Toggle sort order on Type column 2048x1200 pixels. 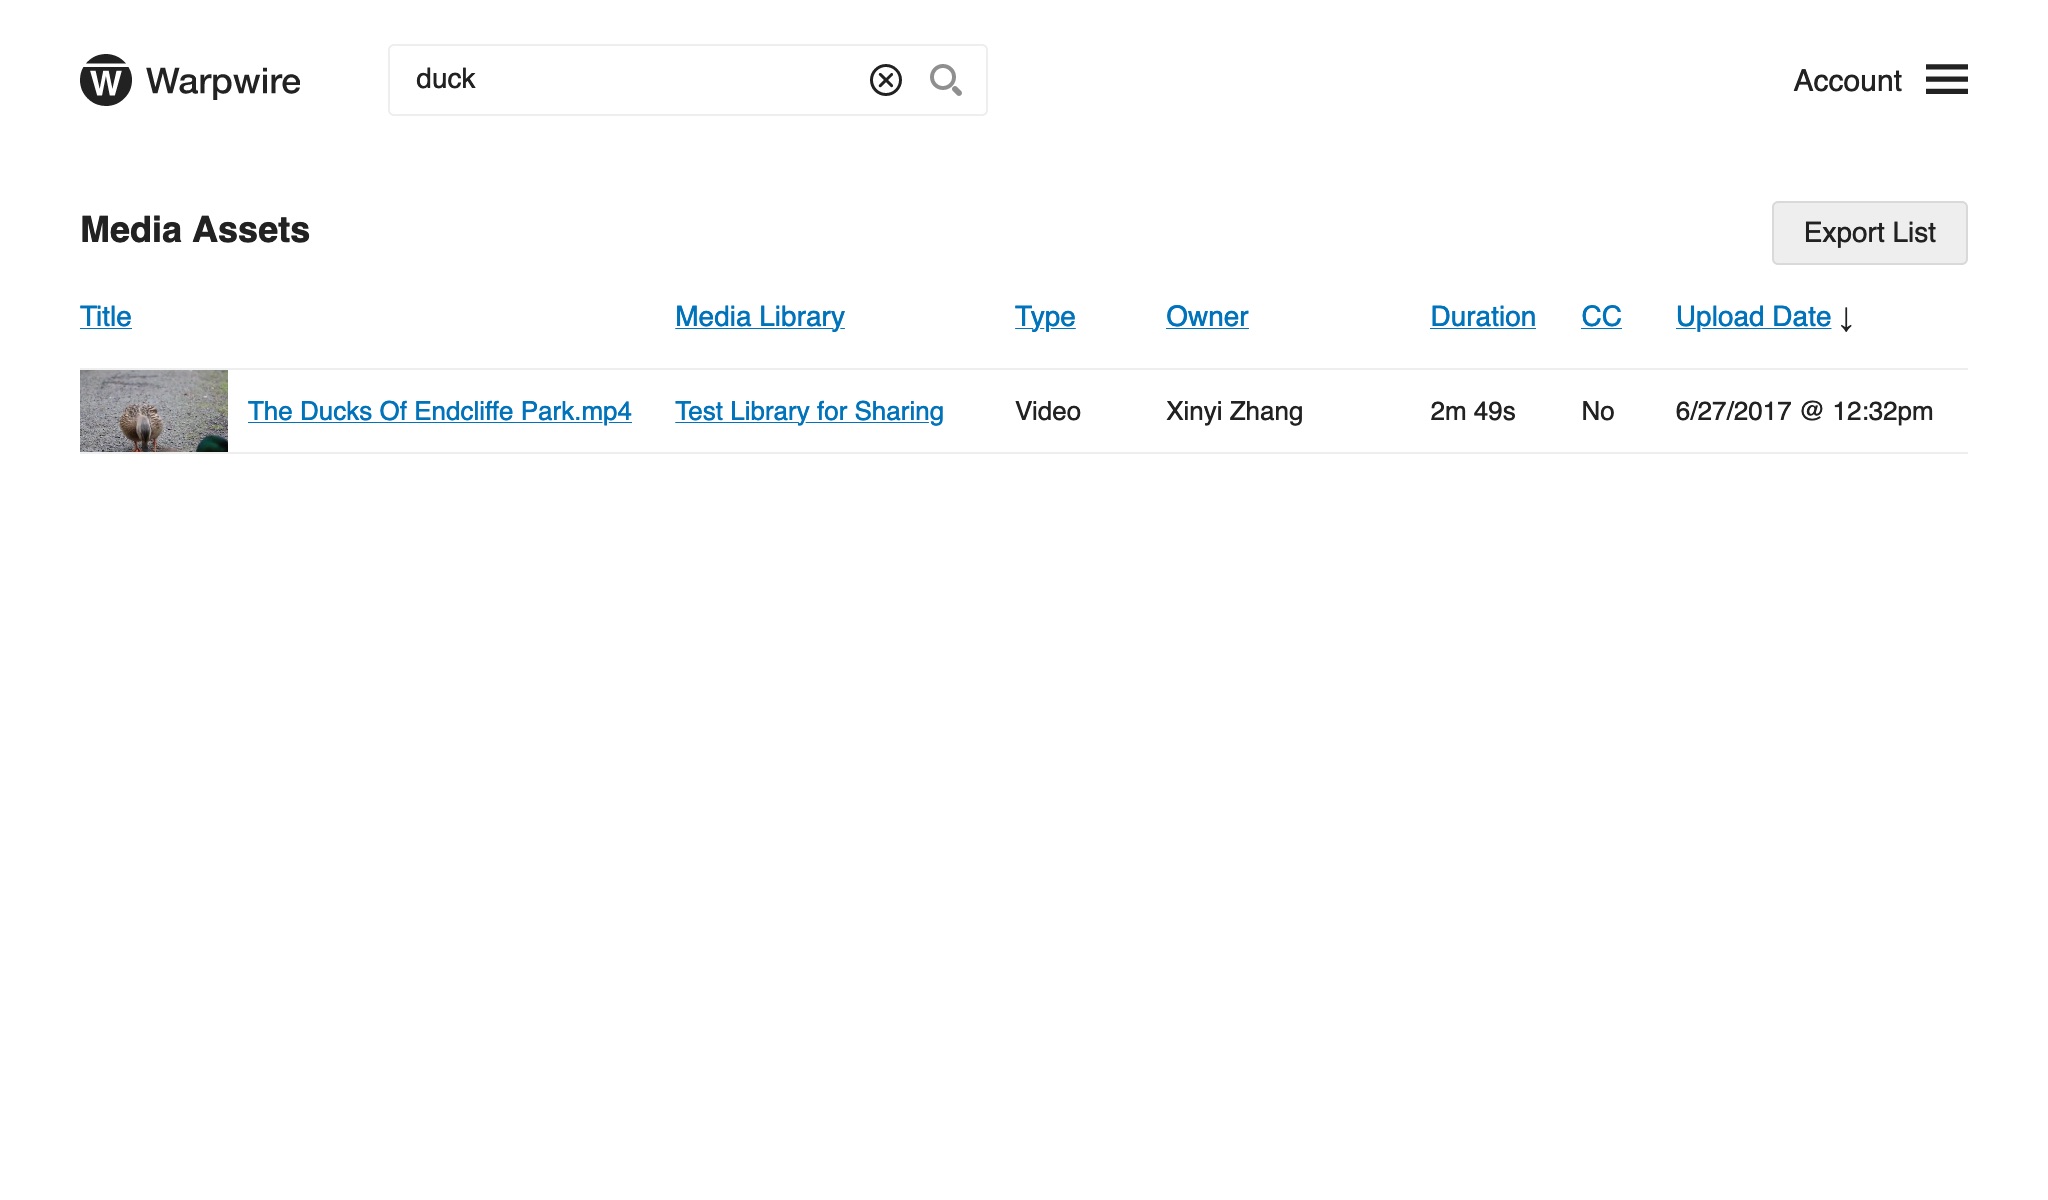(x=1044, y=316)
